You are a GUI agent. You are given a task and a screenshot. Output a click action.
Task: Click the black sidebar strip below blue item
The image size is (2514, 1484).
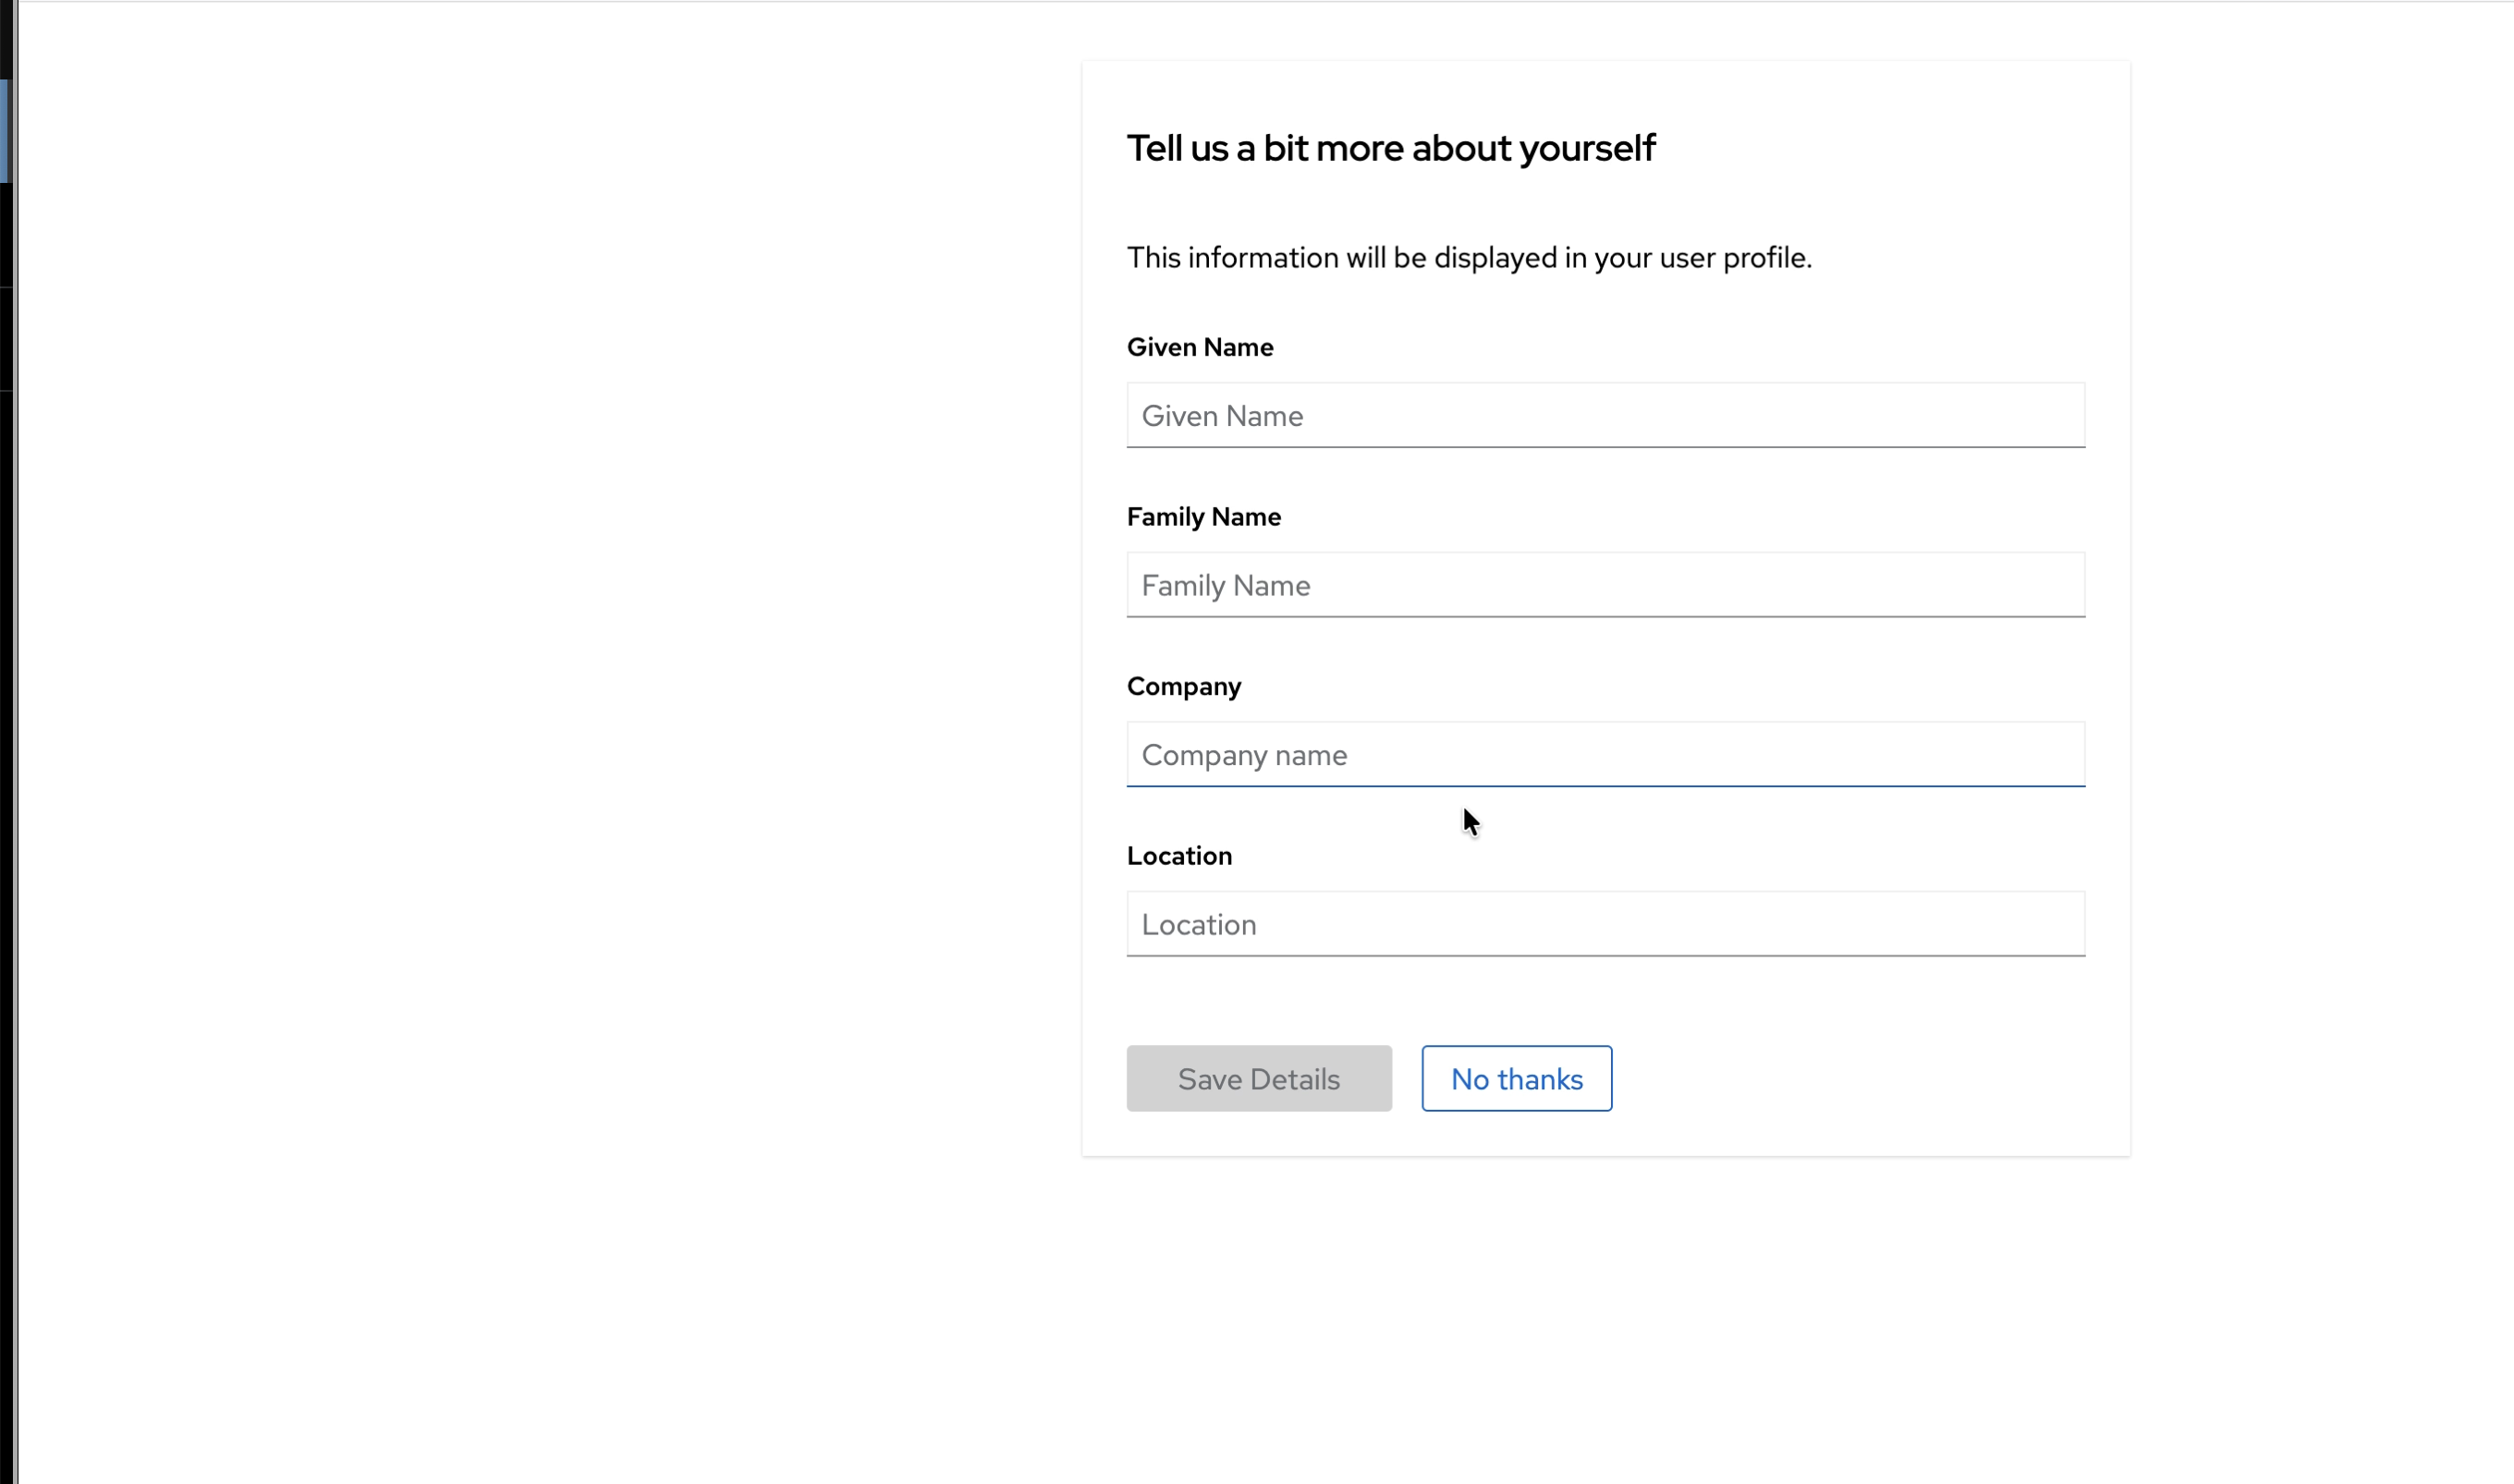[5, 235]
